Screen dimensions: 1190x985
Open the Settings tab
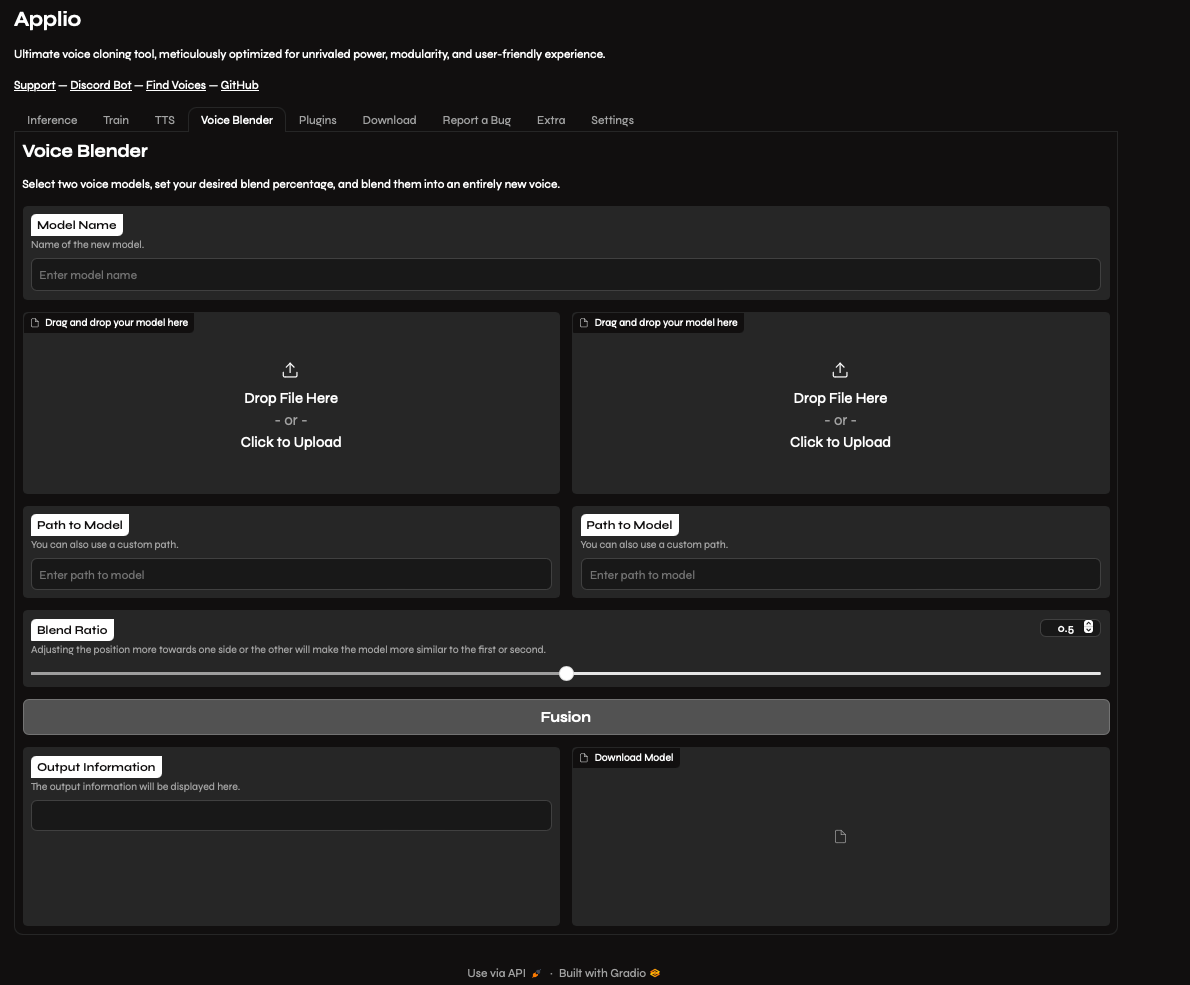[612, 120]
